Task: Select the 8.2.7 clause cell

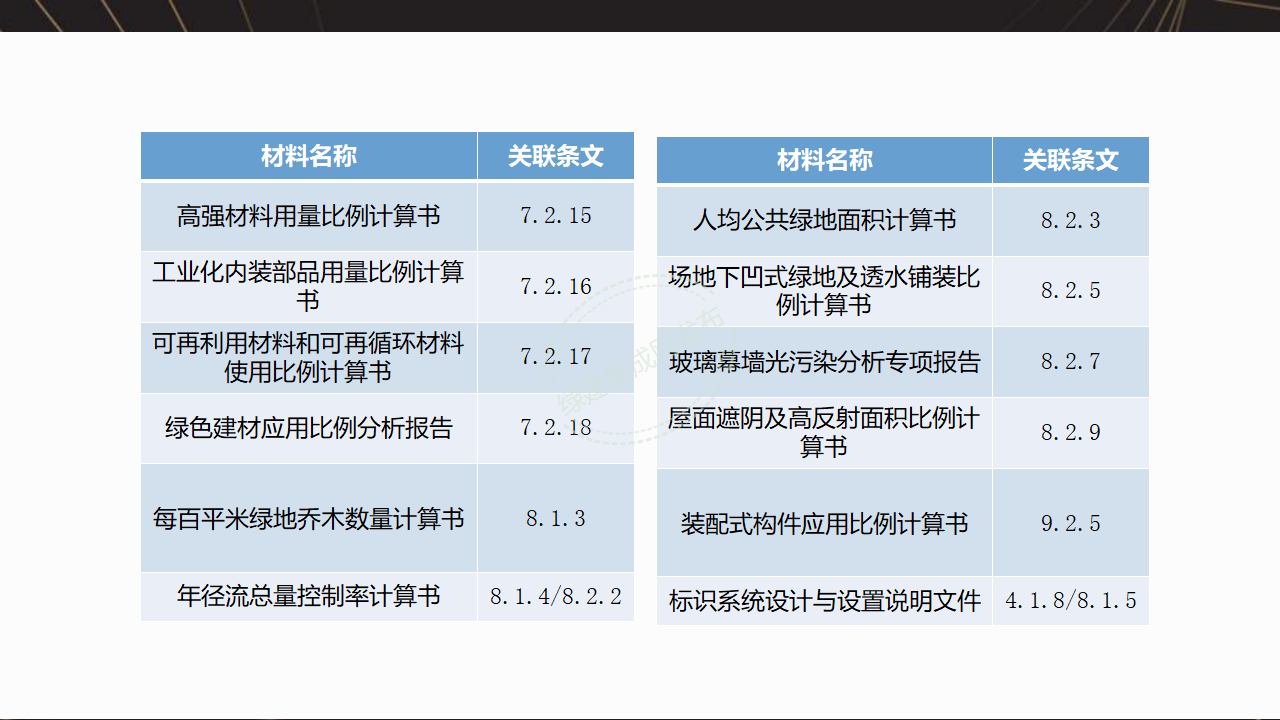Action: (1071, 362)
